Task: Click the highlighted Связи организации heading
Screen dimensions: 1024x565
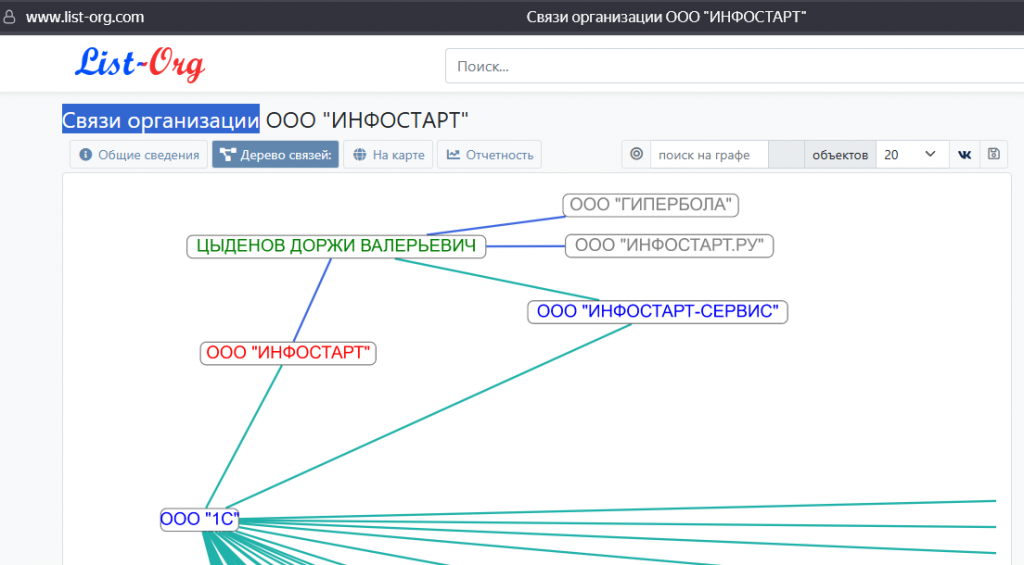Action: [161, 120]
